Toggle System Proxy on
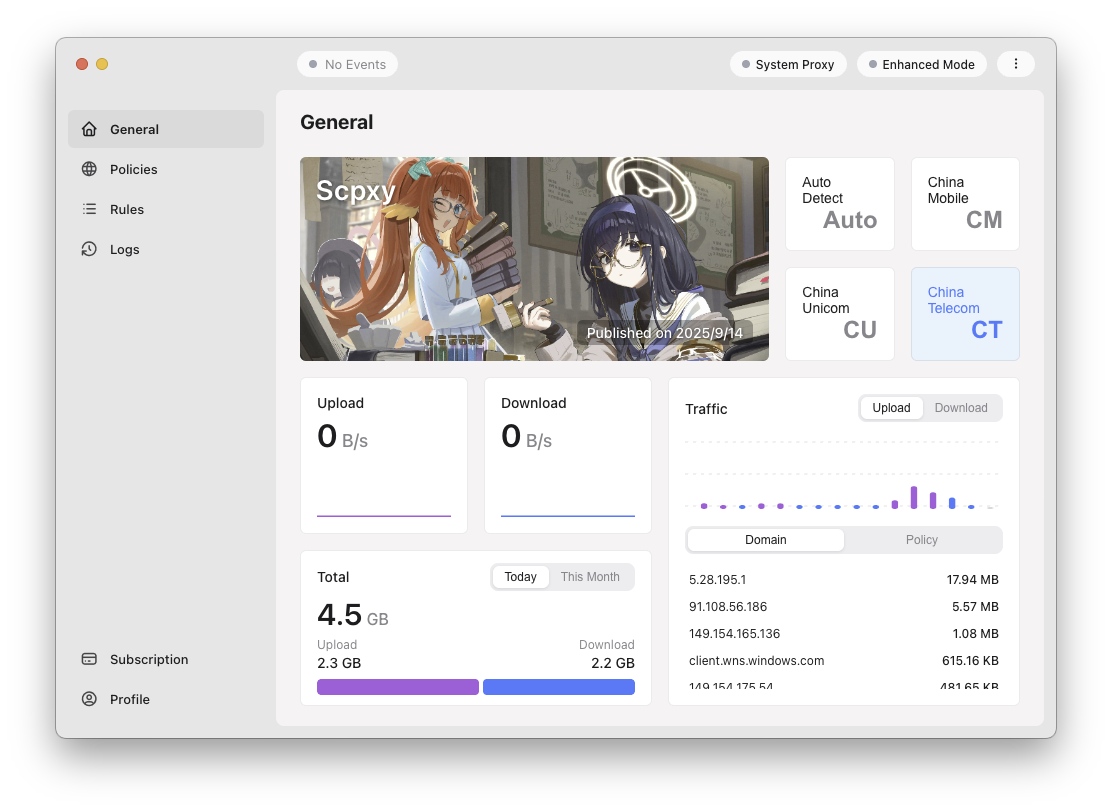This screenshot has height=812, width=1112. (x=788, y=63)
